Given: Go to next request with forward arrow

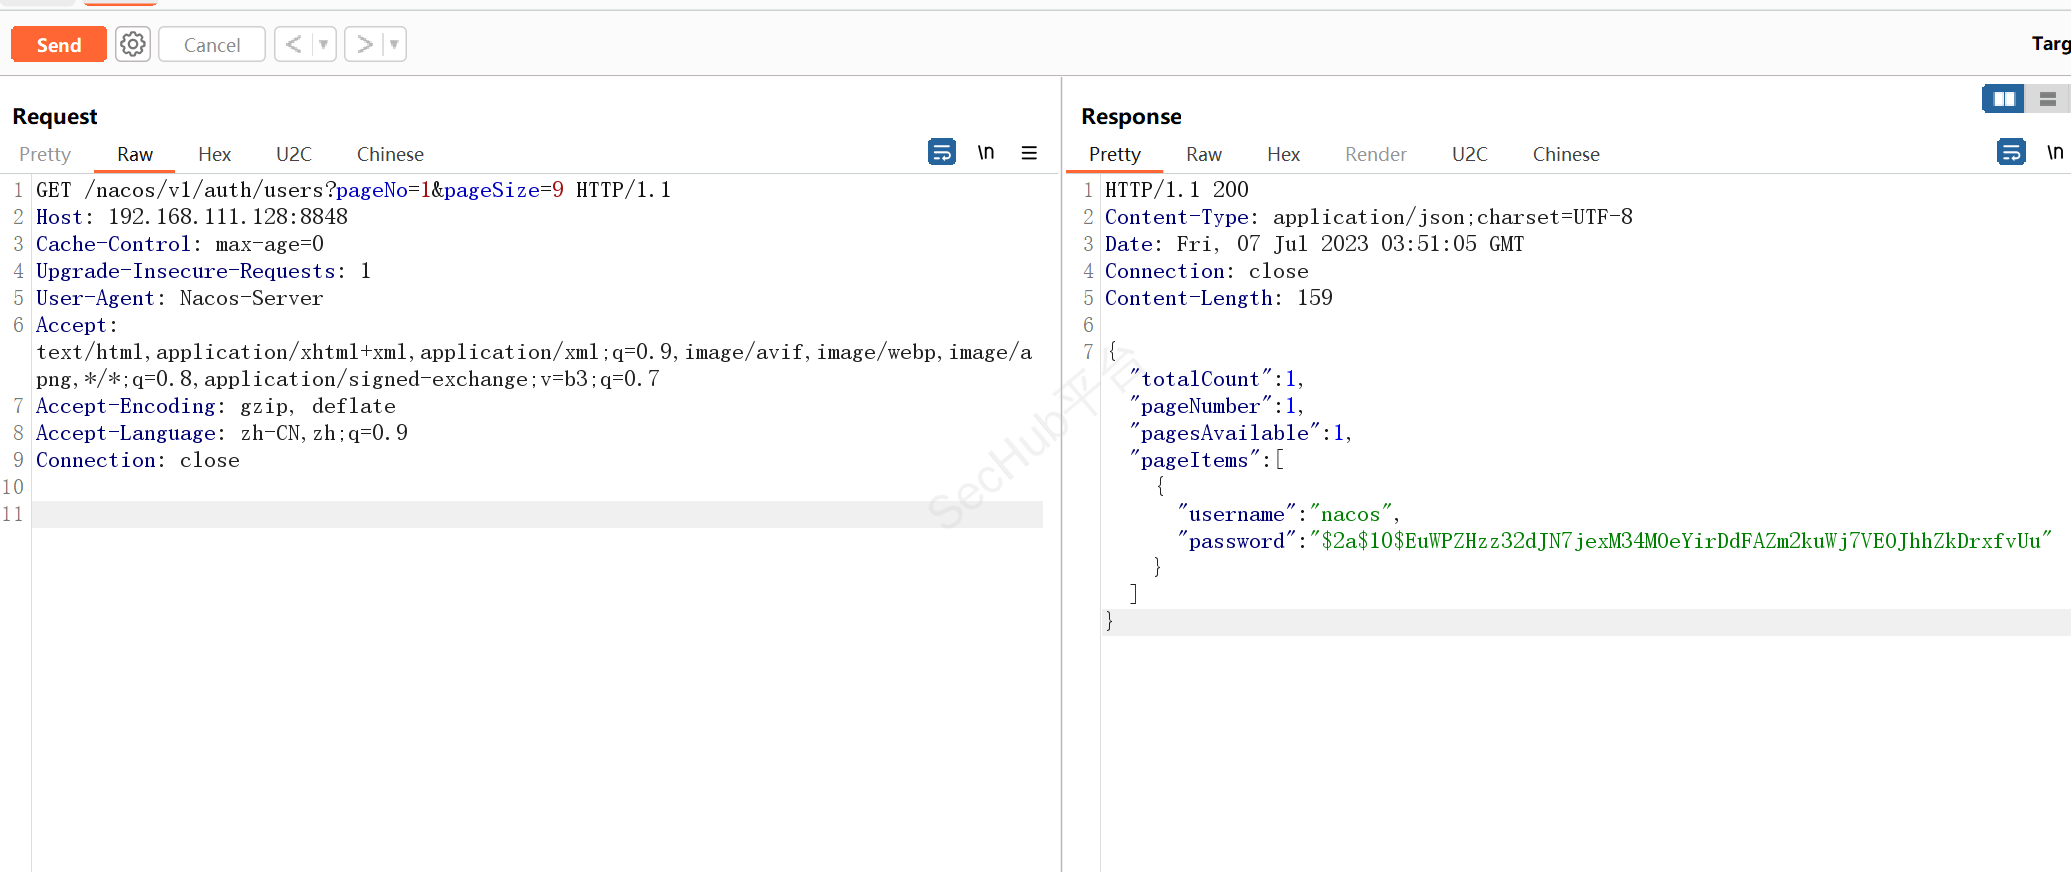Looking at the screenshot, I should pos(364,44).
